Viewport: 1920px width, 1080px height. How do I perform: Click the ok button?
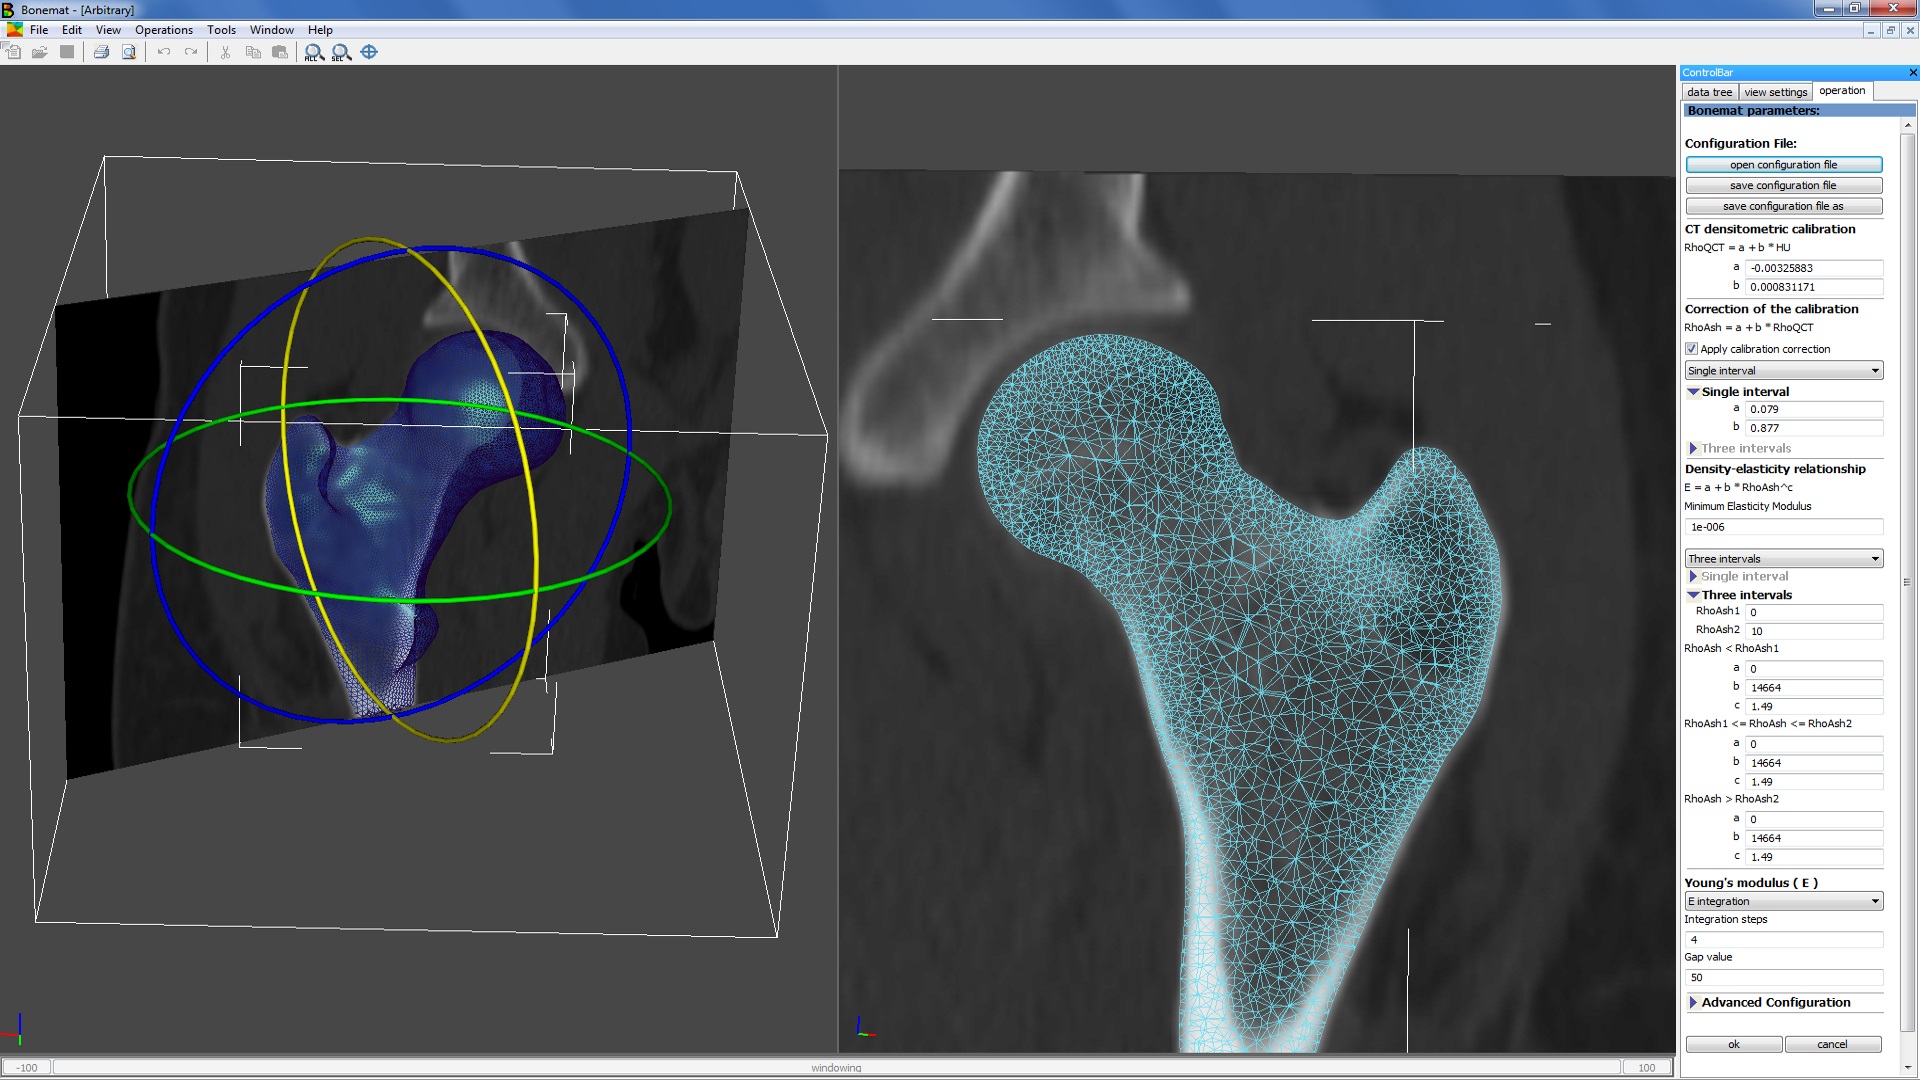pyautogui.click(x=1733, y=1045)
